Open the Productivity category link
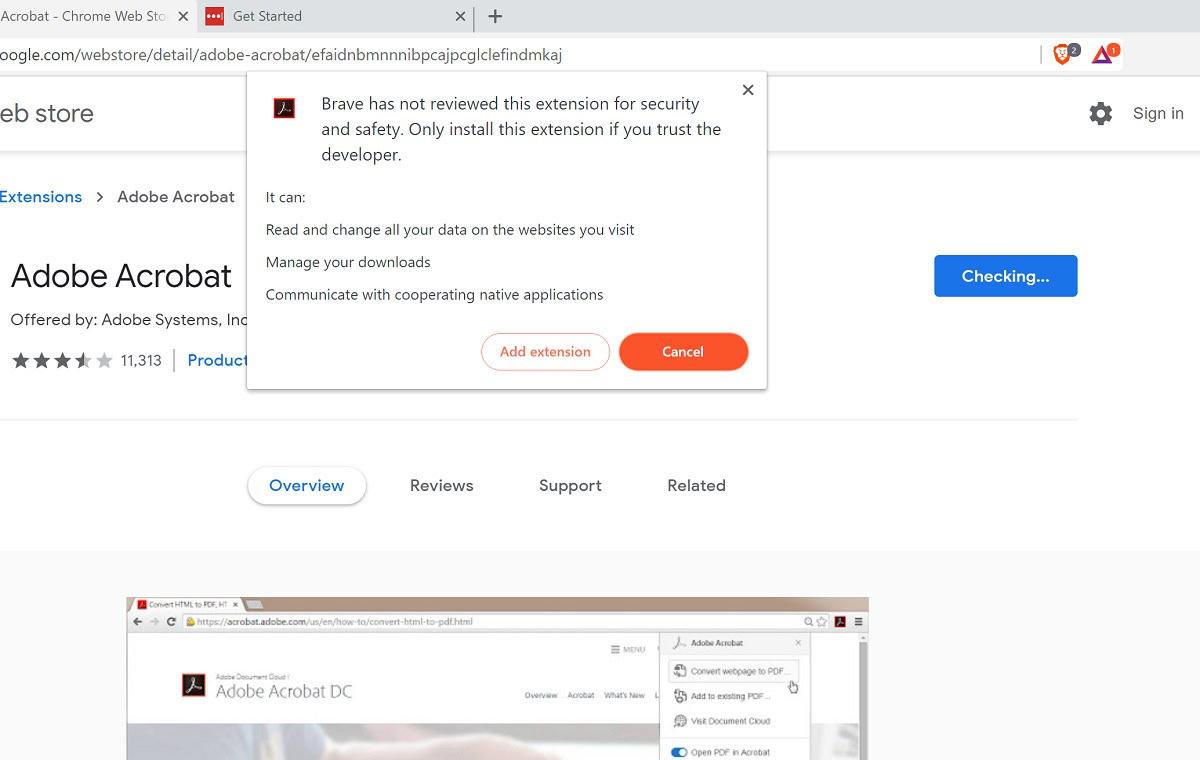This screenshot has height=760, width=1200. pyautogui.click(x=217, y=360)
